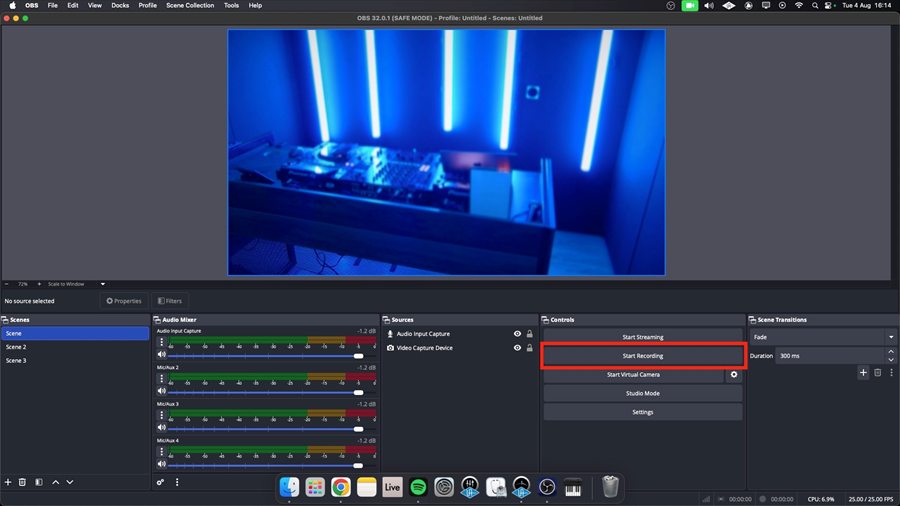Open the File menu
900x506 pixels.
pyautogui.click(x=52, y=5)
